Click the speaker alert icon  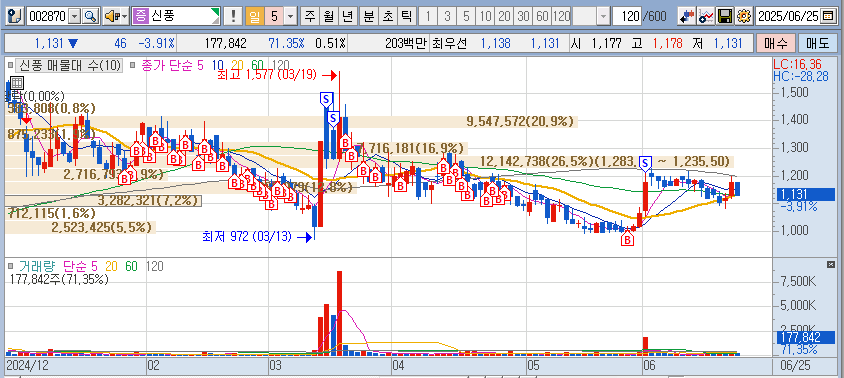(x=112, y=16)
